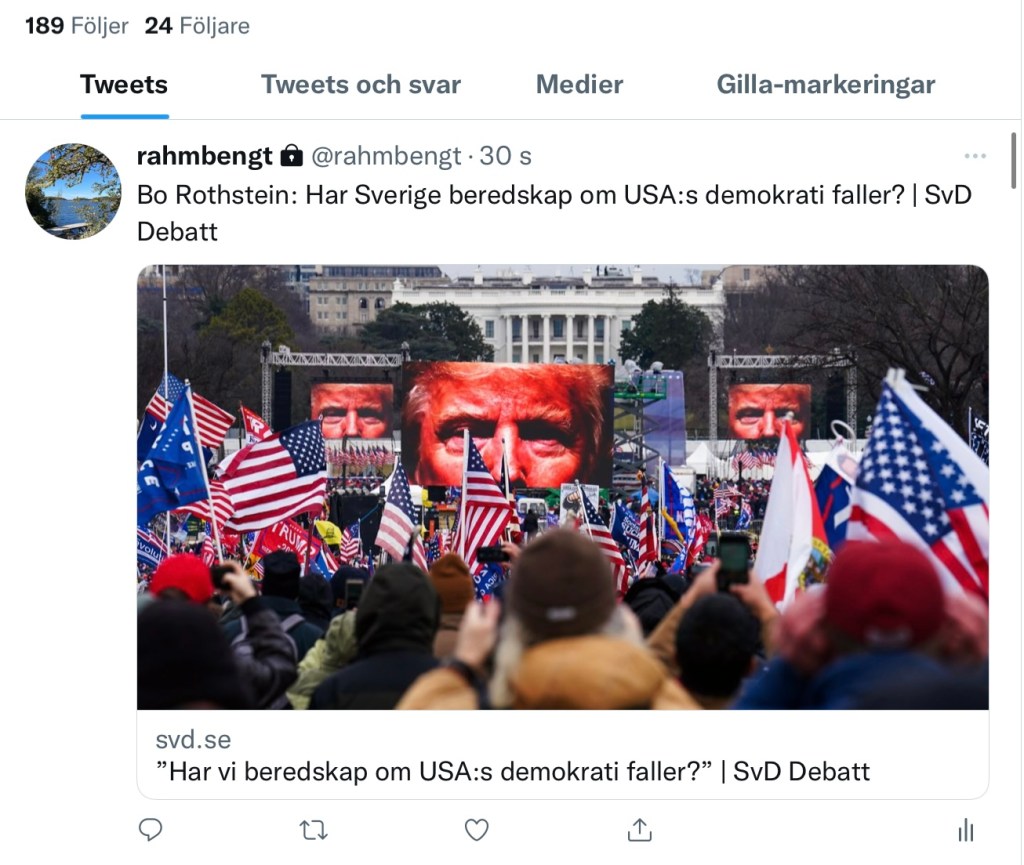Like the tweet with the heart icon
1024x865 pixels.
tap(477, 830)
